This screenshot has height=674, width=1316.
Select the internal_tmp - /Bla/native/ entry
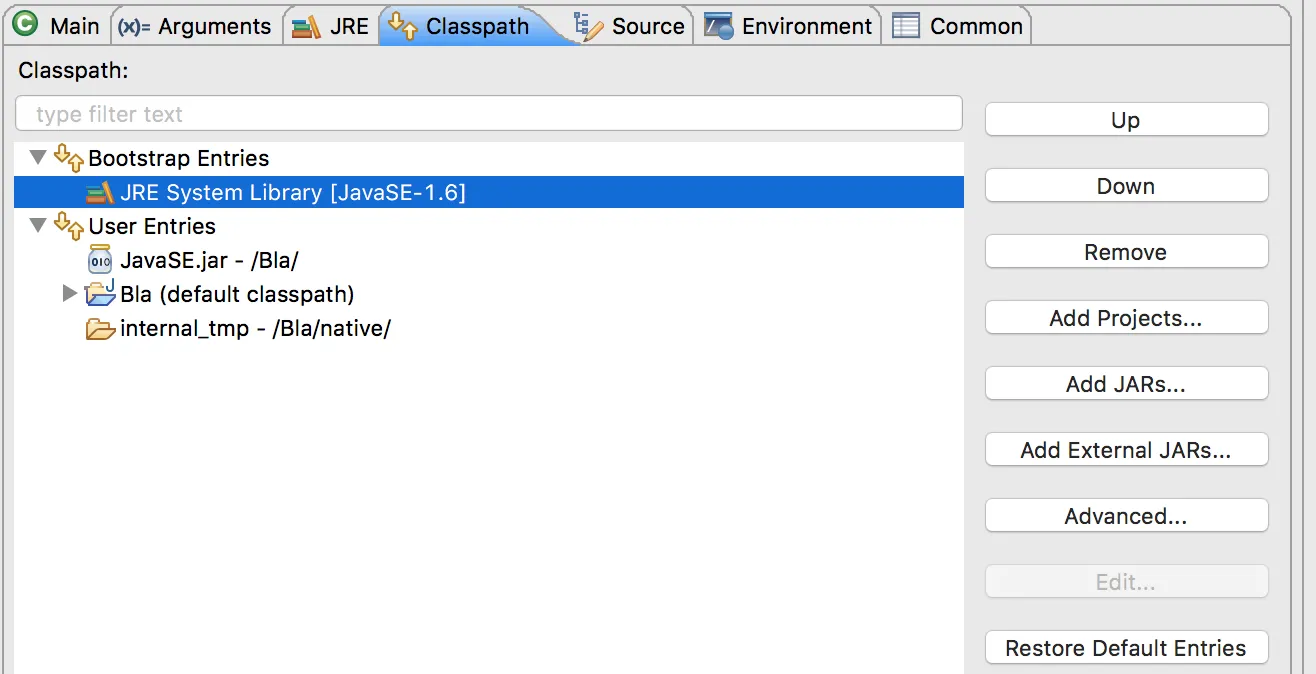(254, 329)
